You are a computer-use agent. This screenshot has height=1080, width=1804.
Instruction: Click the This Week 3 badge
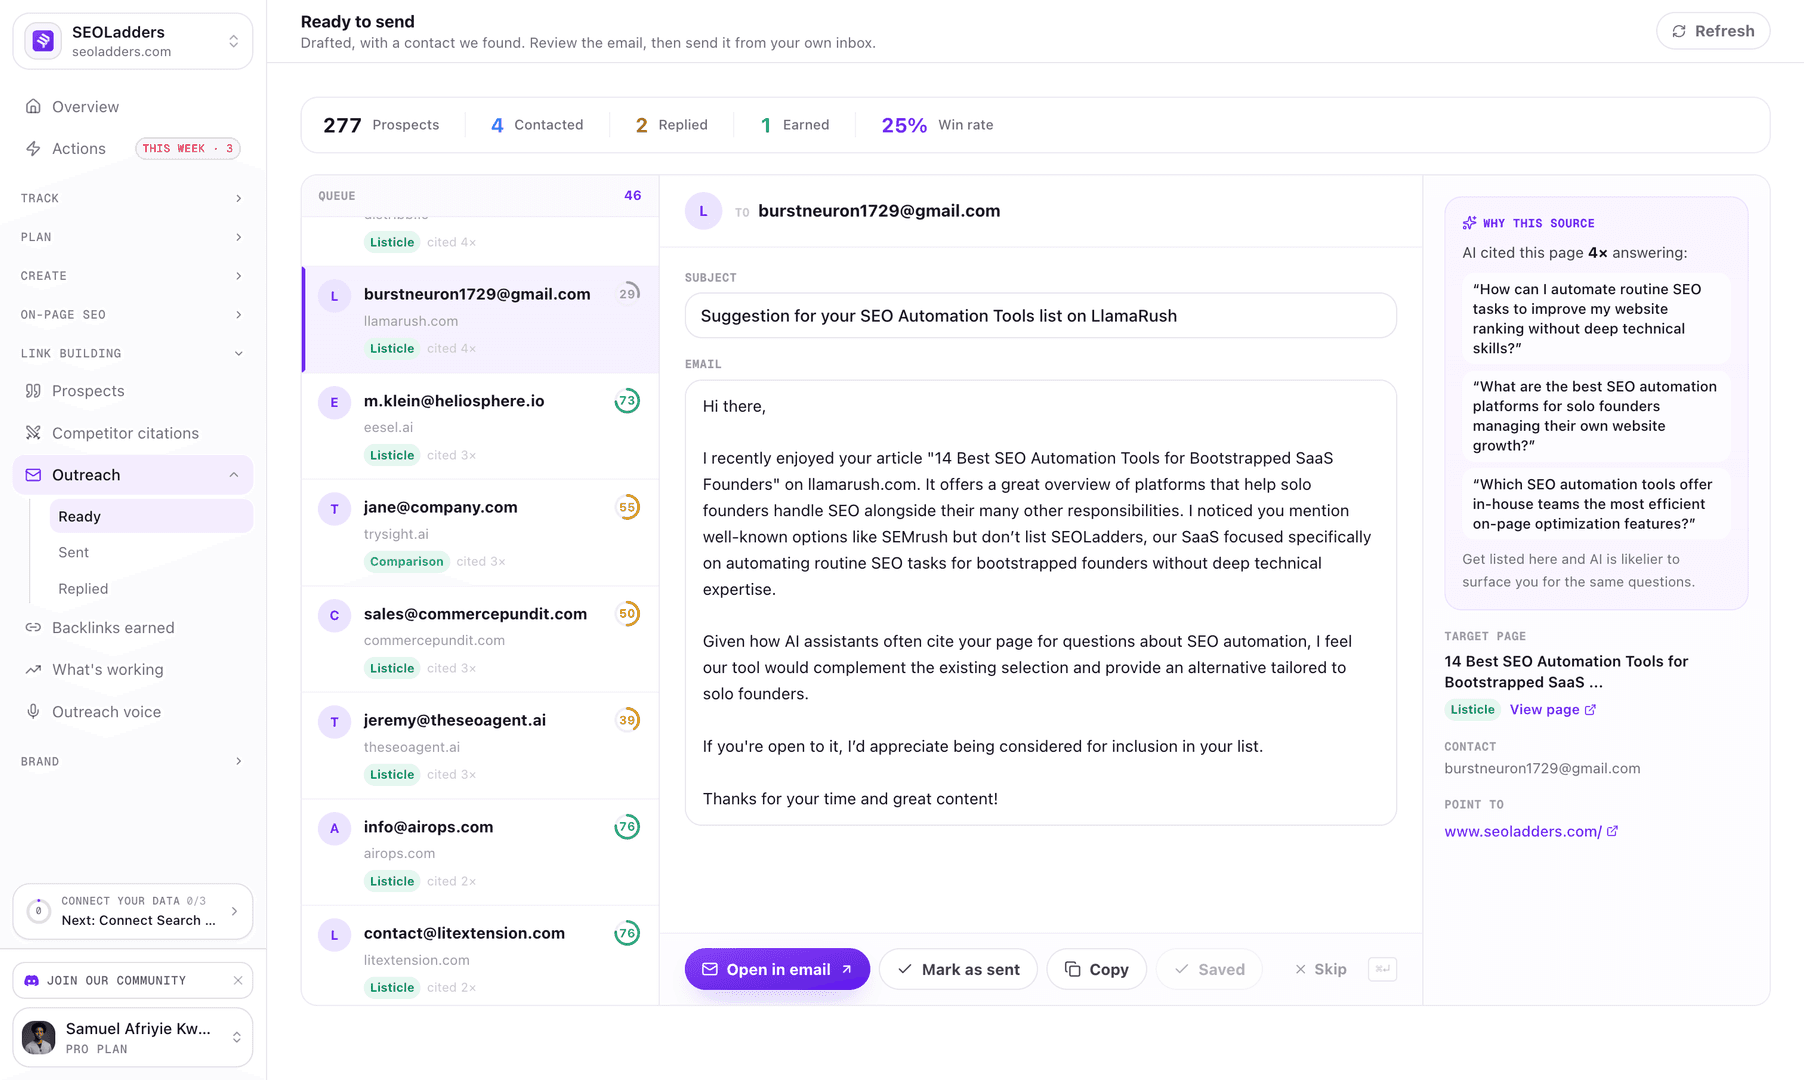coord(188,149)
